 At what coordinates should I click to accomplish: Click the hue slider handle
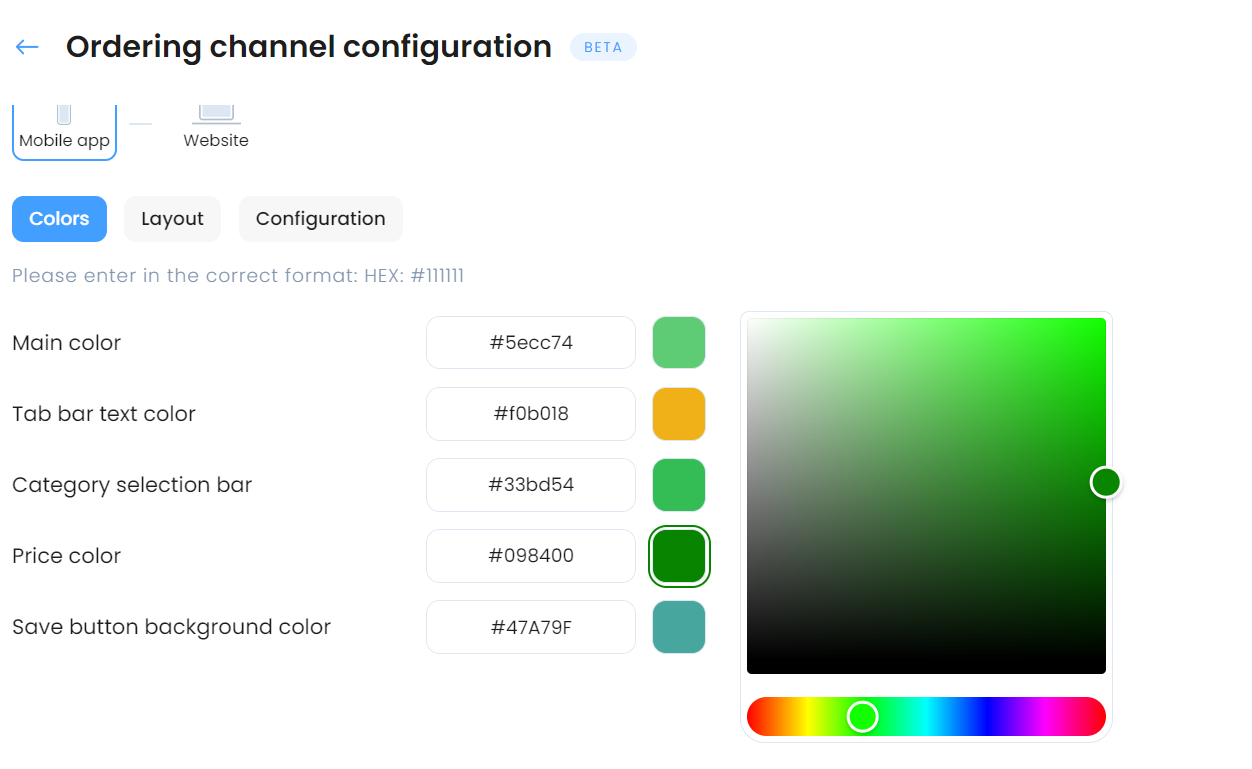pyautogui.click(x=862, y=716)
